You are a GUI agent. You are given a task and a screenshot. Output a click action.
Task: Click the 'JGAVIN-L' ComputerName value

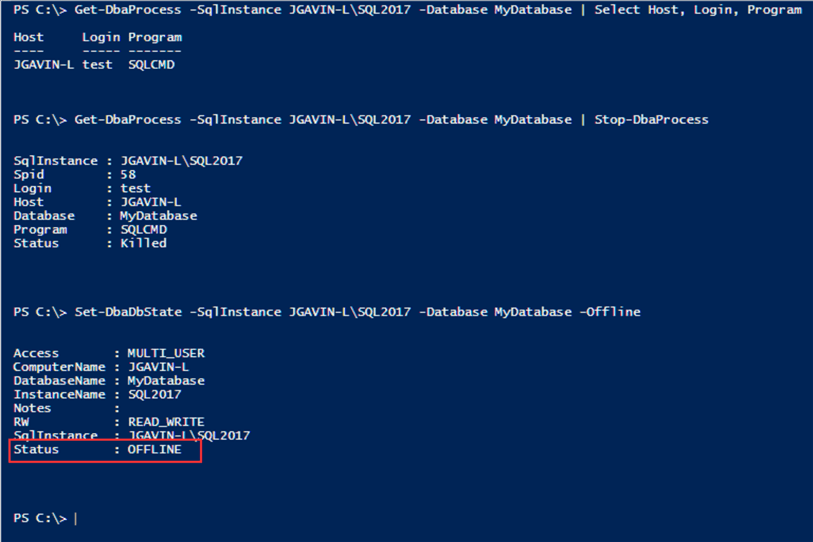click(158, 367)
